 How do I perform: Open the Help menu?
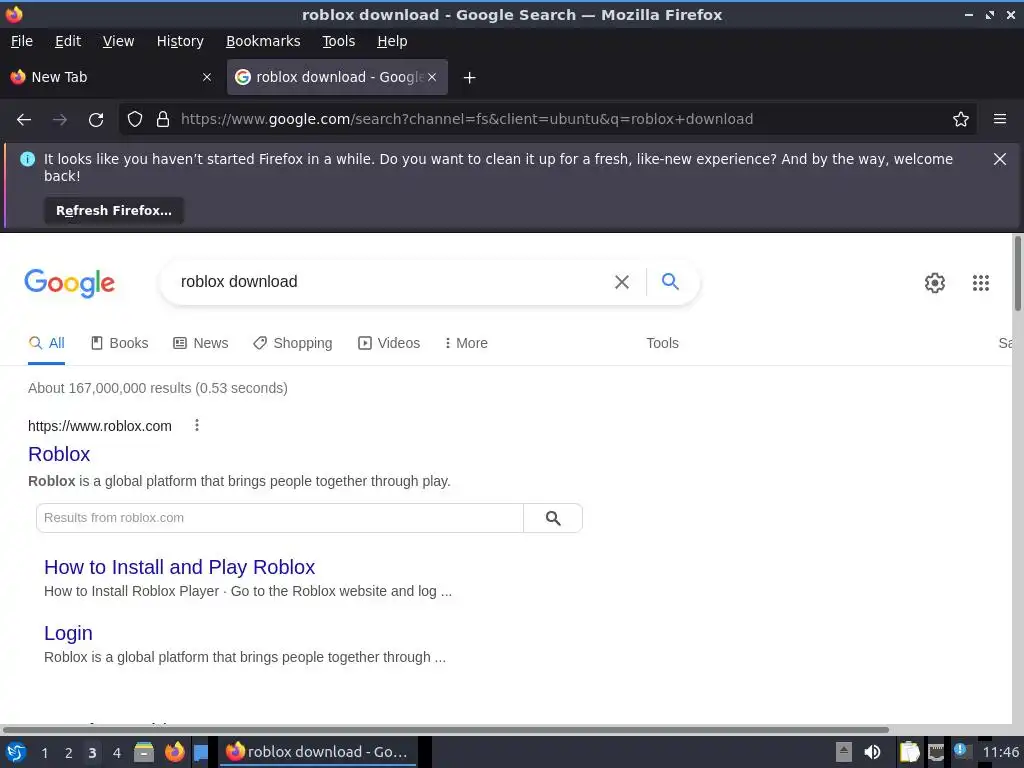392,41
